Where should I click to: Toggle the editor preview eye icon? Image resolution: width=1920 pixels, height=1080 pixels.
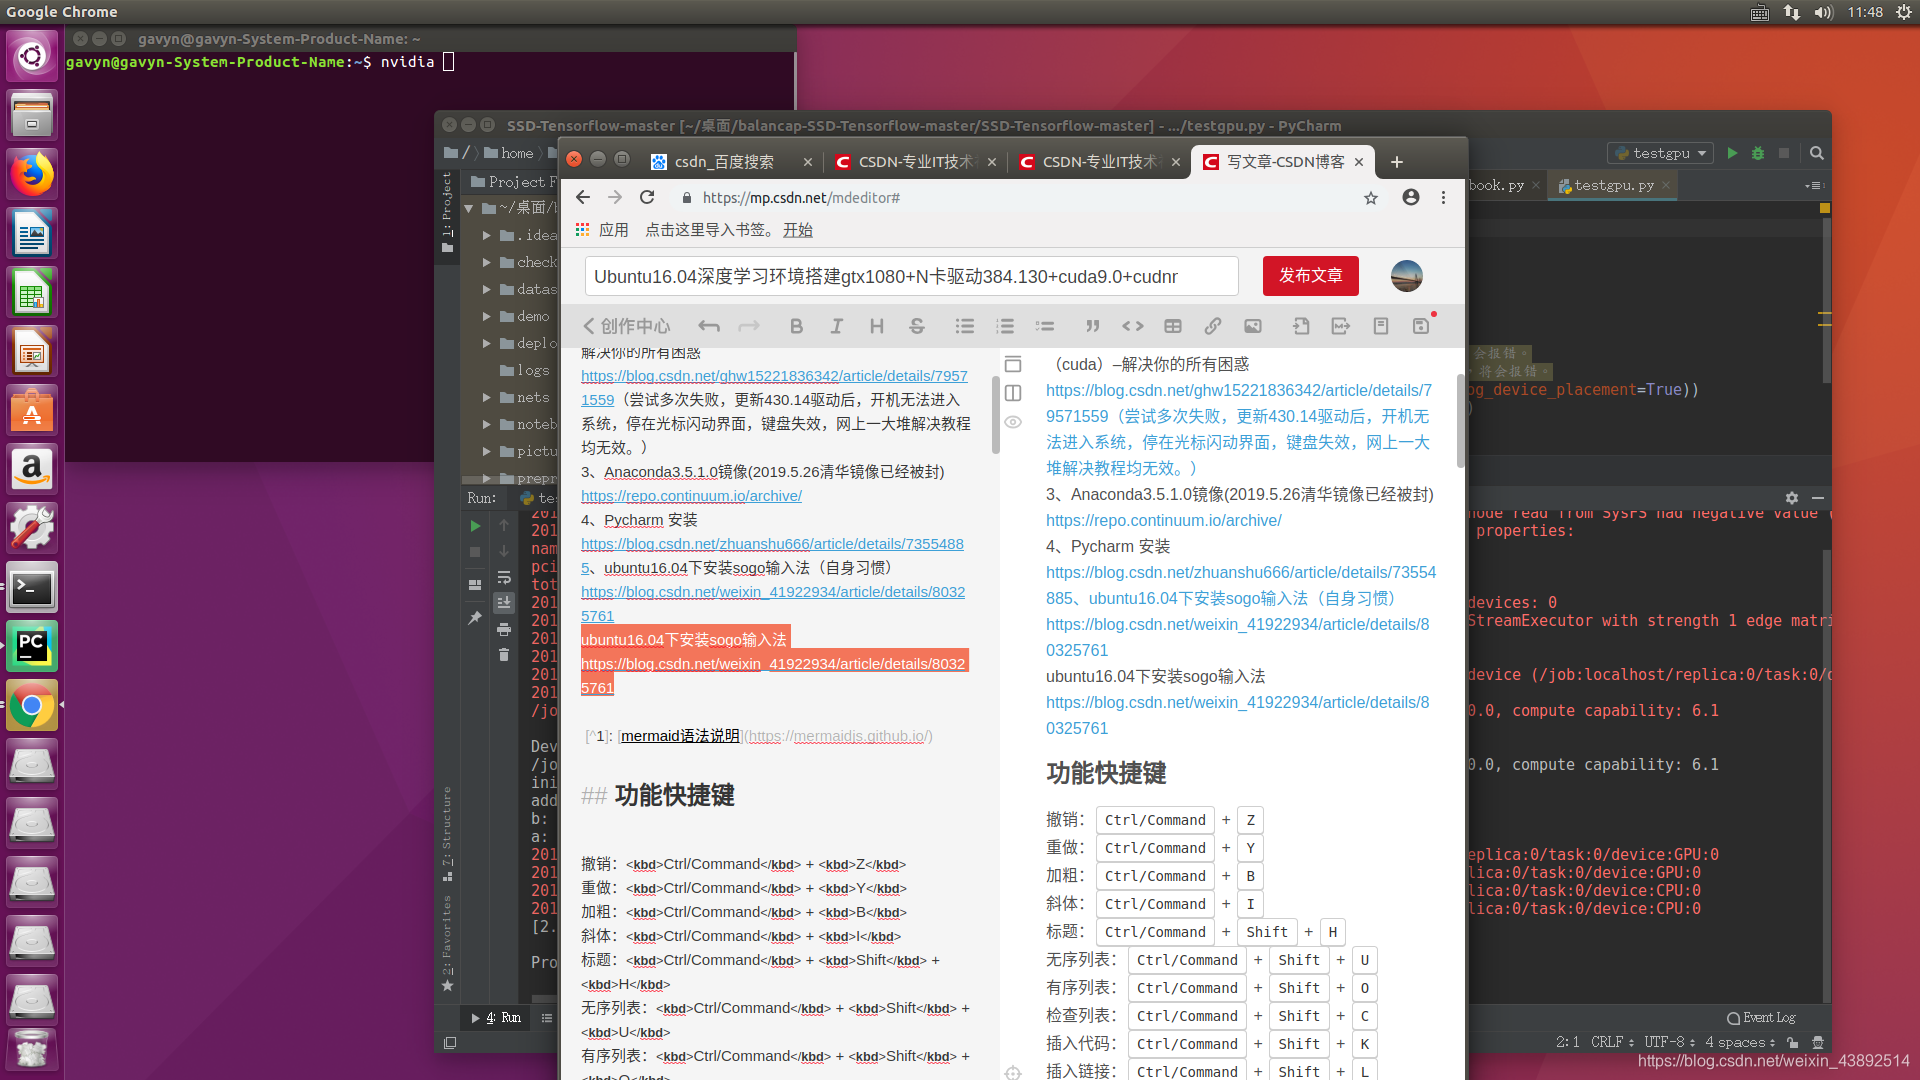point(1013,422)
